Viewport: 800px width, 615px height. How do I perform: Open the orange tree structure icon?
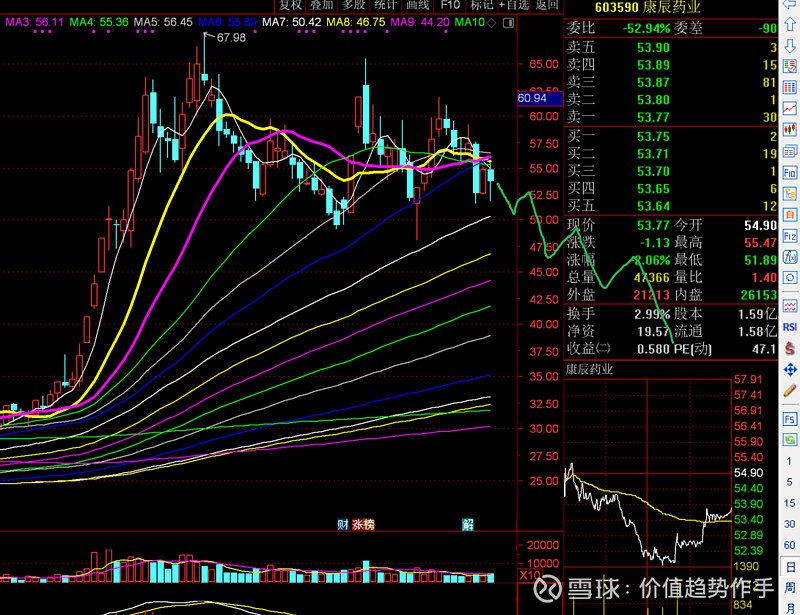[x=790, y=194]
